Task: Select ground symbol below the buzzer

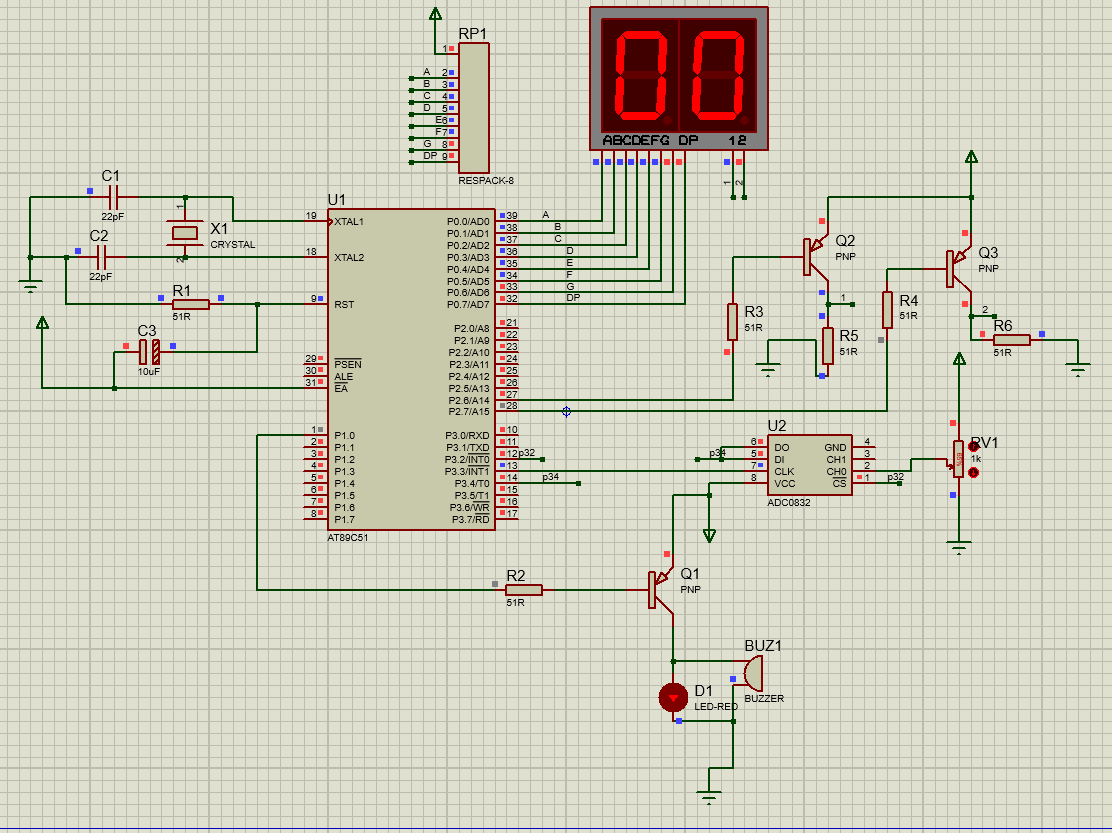Action: (709, 798)
